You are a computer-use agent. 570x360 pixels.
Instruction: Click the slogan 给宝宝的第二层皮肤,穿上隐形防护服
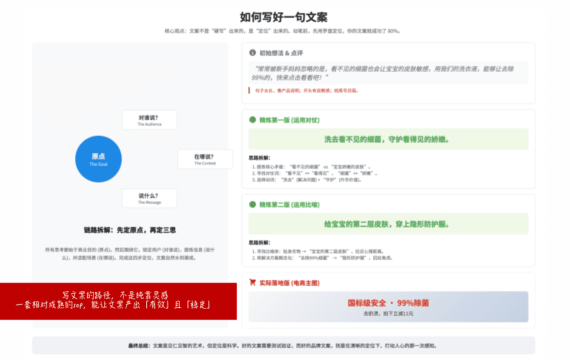(387, 224)
